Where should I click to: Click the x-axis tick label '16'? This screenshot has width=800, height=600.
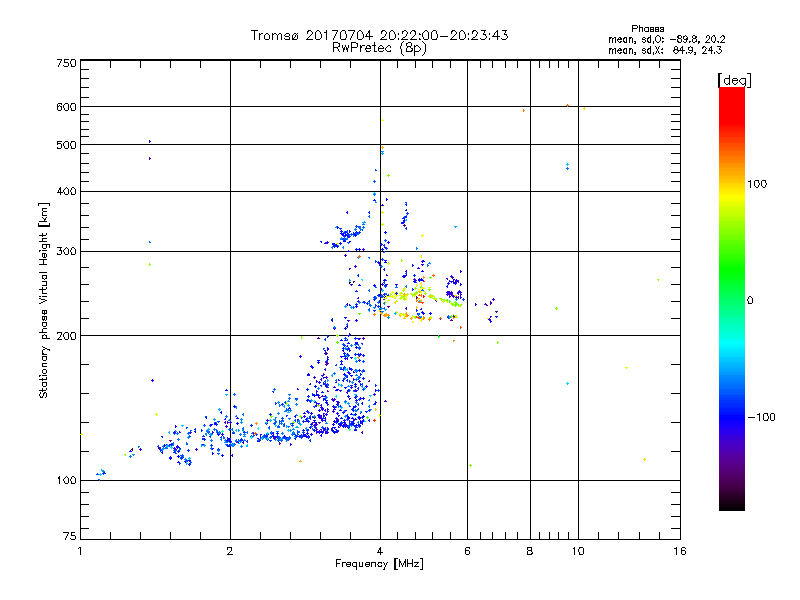(x=680, y=551)
